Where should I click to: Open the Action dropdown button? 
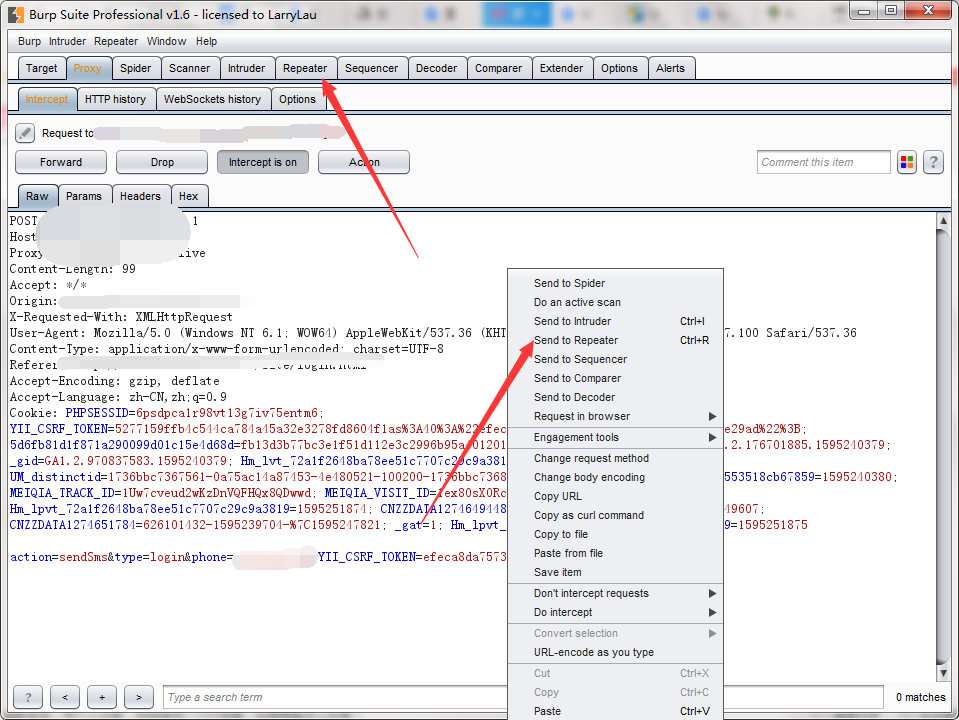pyautogui.click(x=364, y=162)
